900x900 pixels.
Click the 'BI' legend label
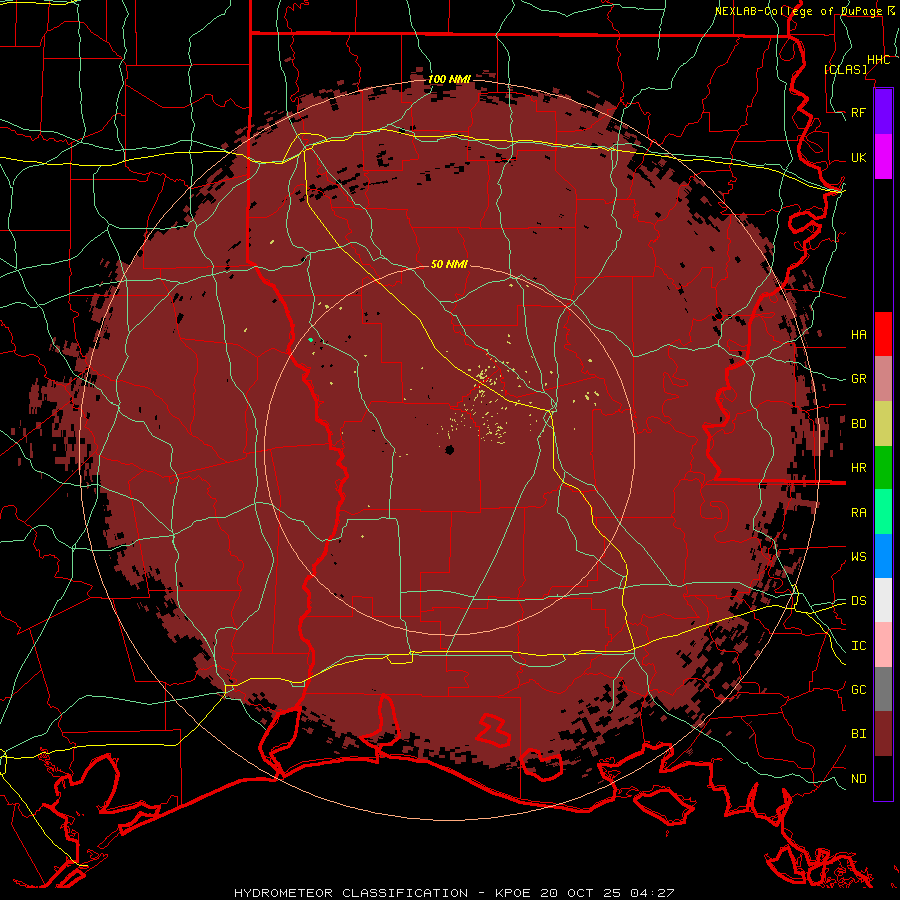859,734
